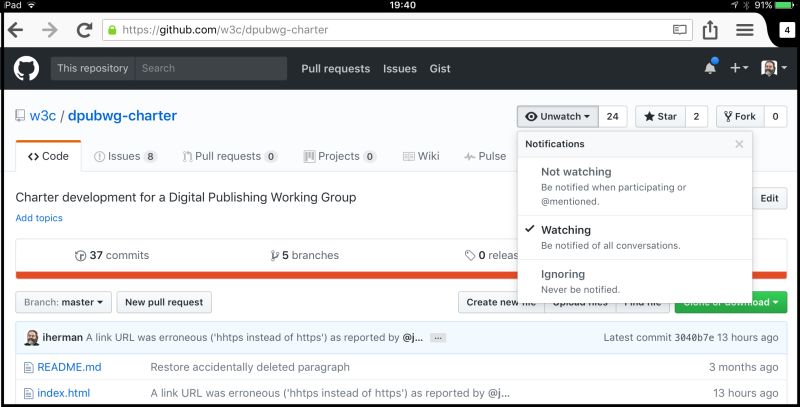
Task: Tap the green padlock security icon
Action: [112, 30]
